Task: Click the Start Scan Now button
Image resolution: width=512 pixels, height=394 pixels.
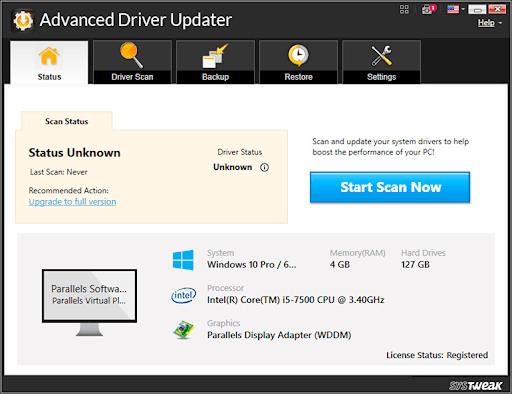Action: coord(390,187)
